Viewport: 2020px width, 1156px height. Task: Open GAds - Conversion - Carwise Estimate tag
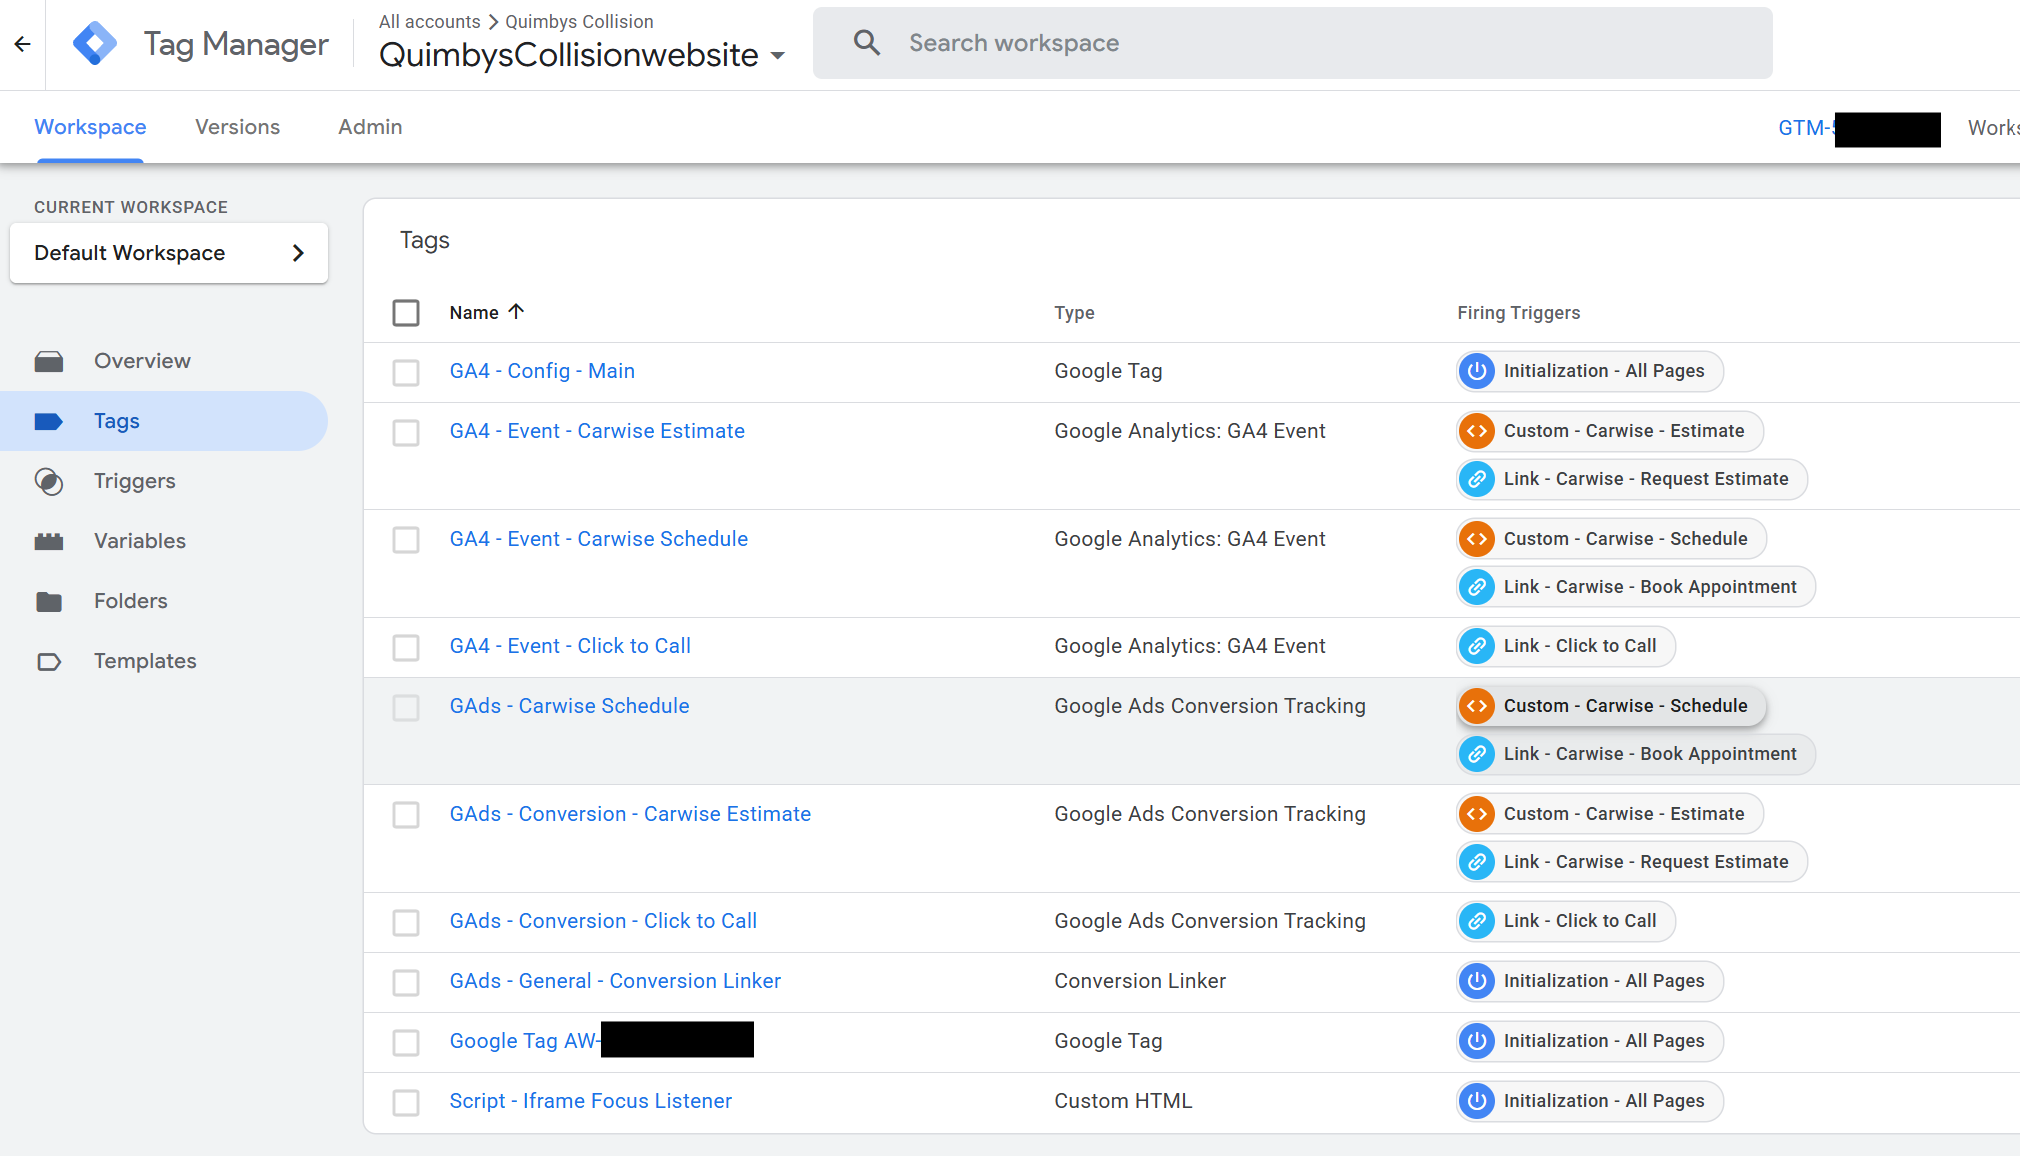click(x=630, y=814)
